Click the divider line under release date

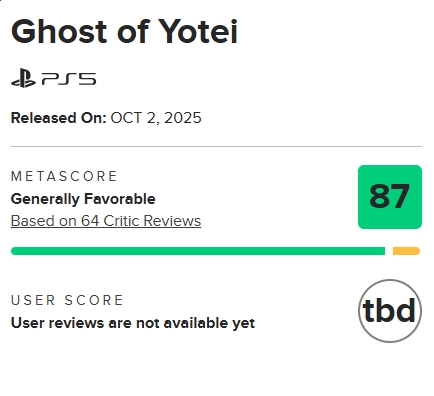tap(216, 146)
